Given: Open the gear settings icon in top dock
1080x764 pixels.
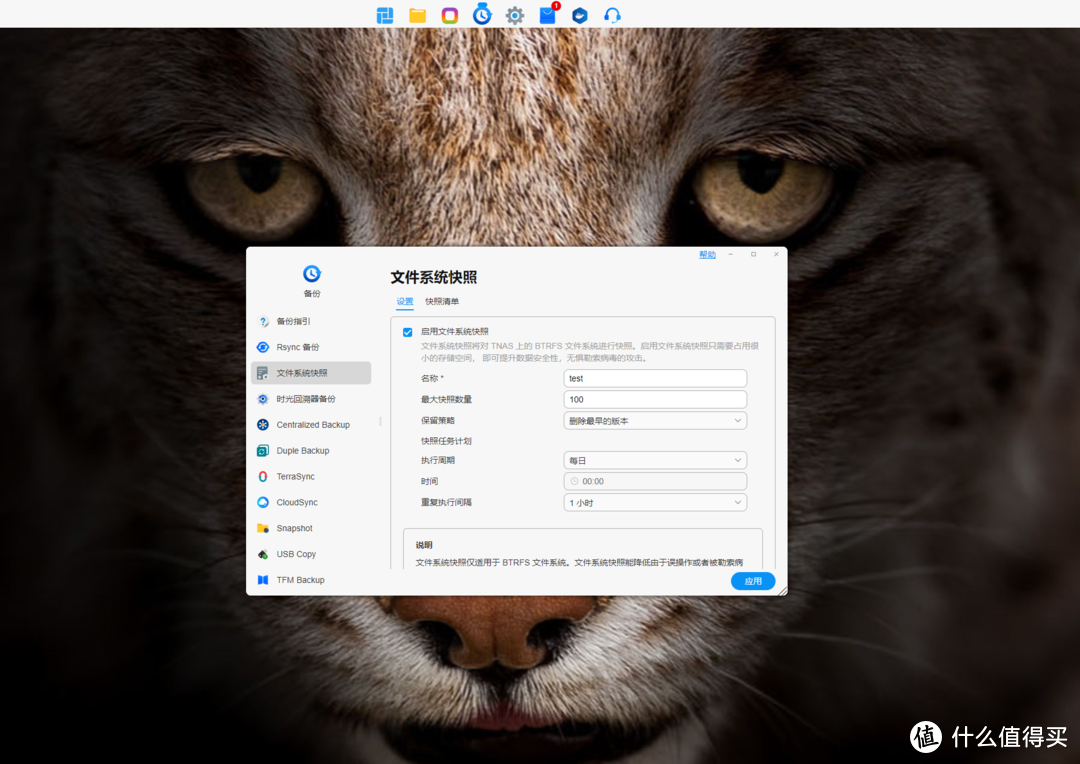Looking at the screenshot, I should [x=515, y=15].
